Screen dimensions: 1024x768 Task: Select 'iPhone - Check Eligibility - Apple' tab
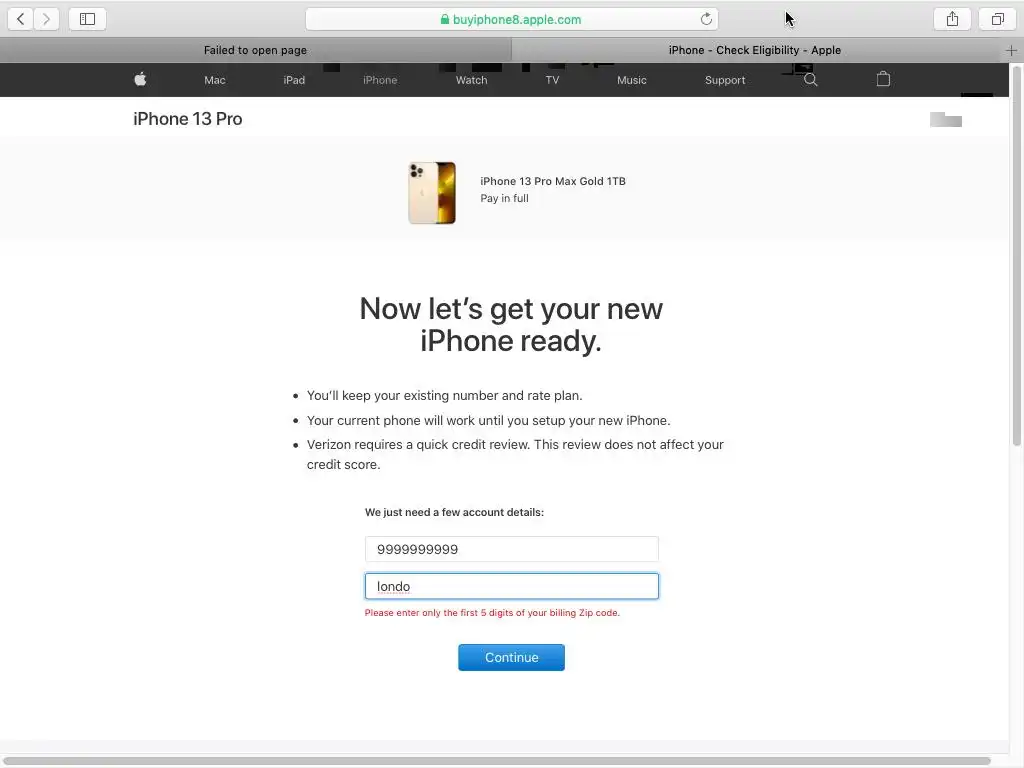point(755,50)
